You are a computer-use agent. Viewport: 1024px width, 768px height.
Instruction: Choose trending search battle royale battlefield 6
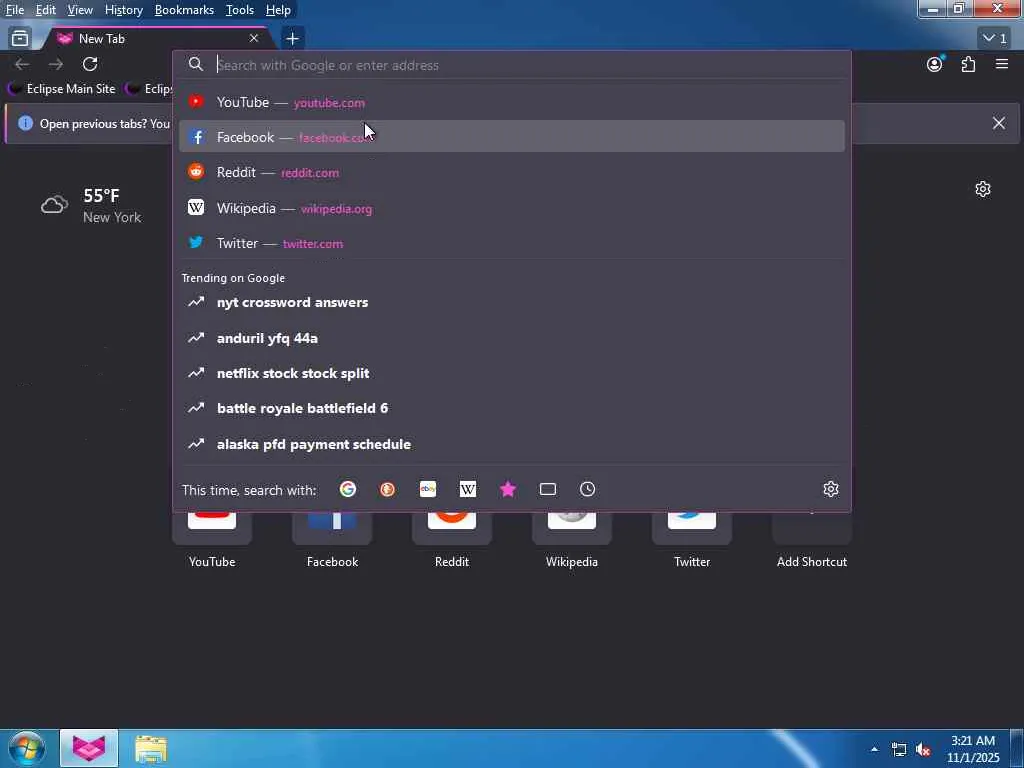tap(511, 408)
